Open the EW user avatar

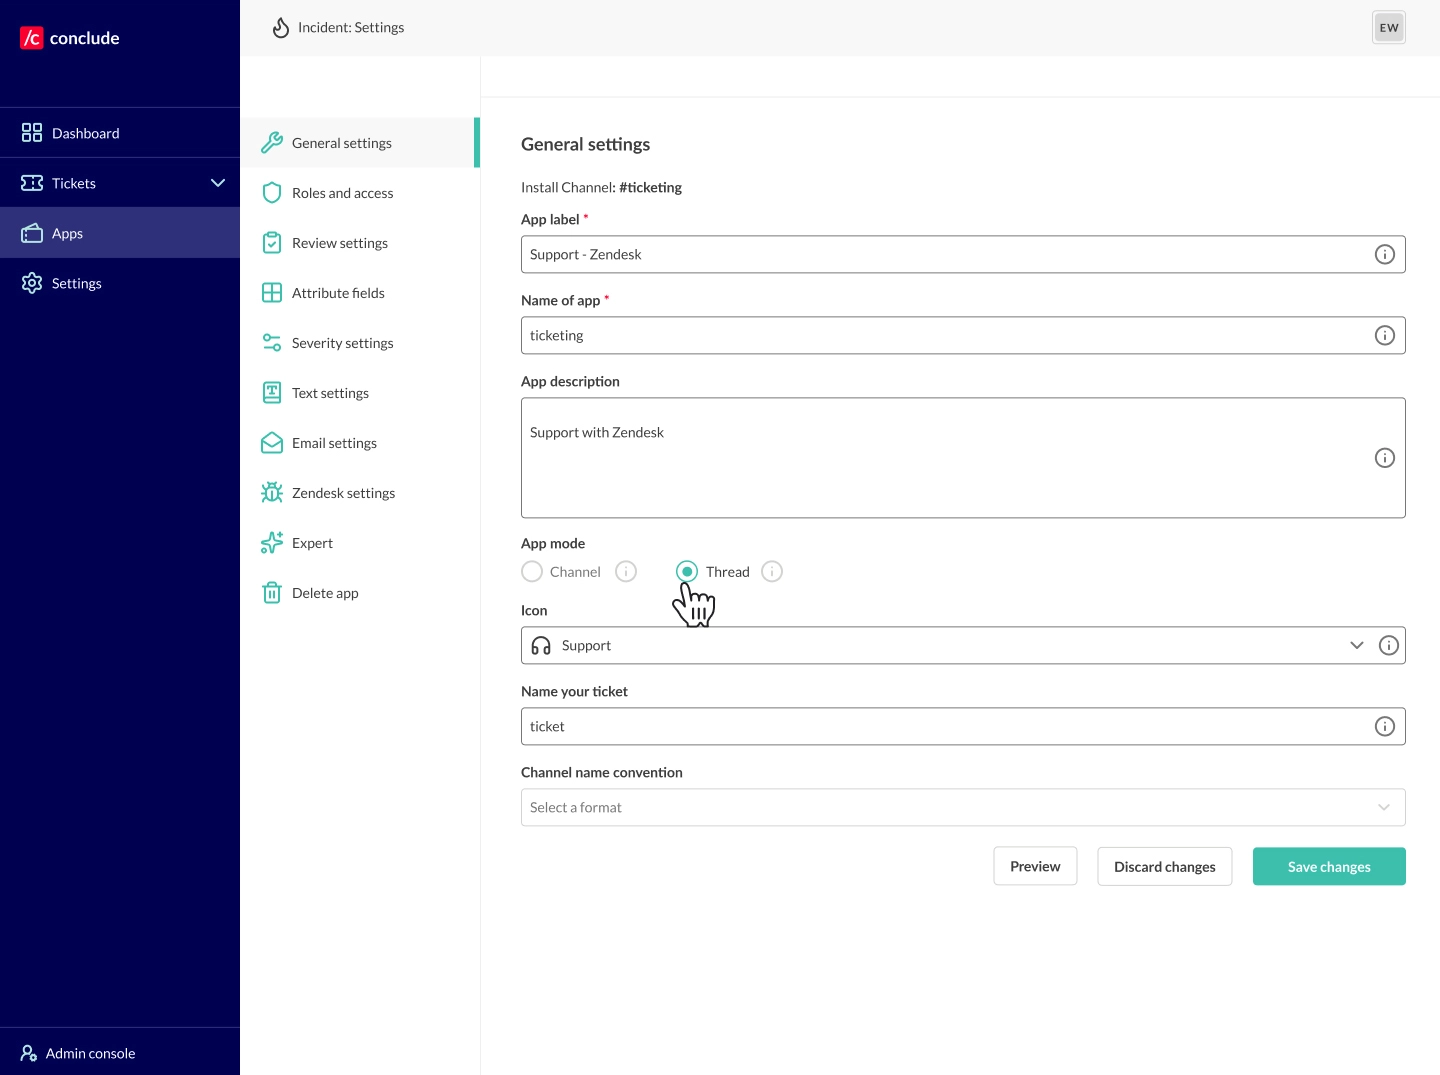[1388, 27]
